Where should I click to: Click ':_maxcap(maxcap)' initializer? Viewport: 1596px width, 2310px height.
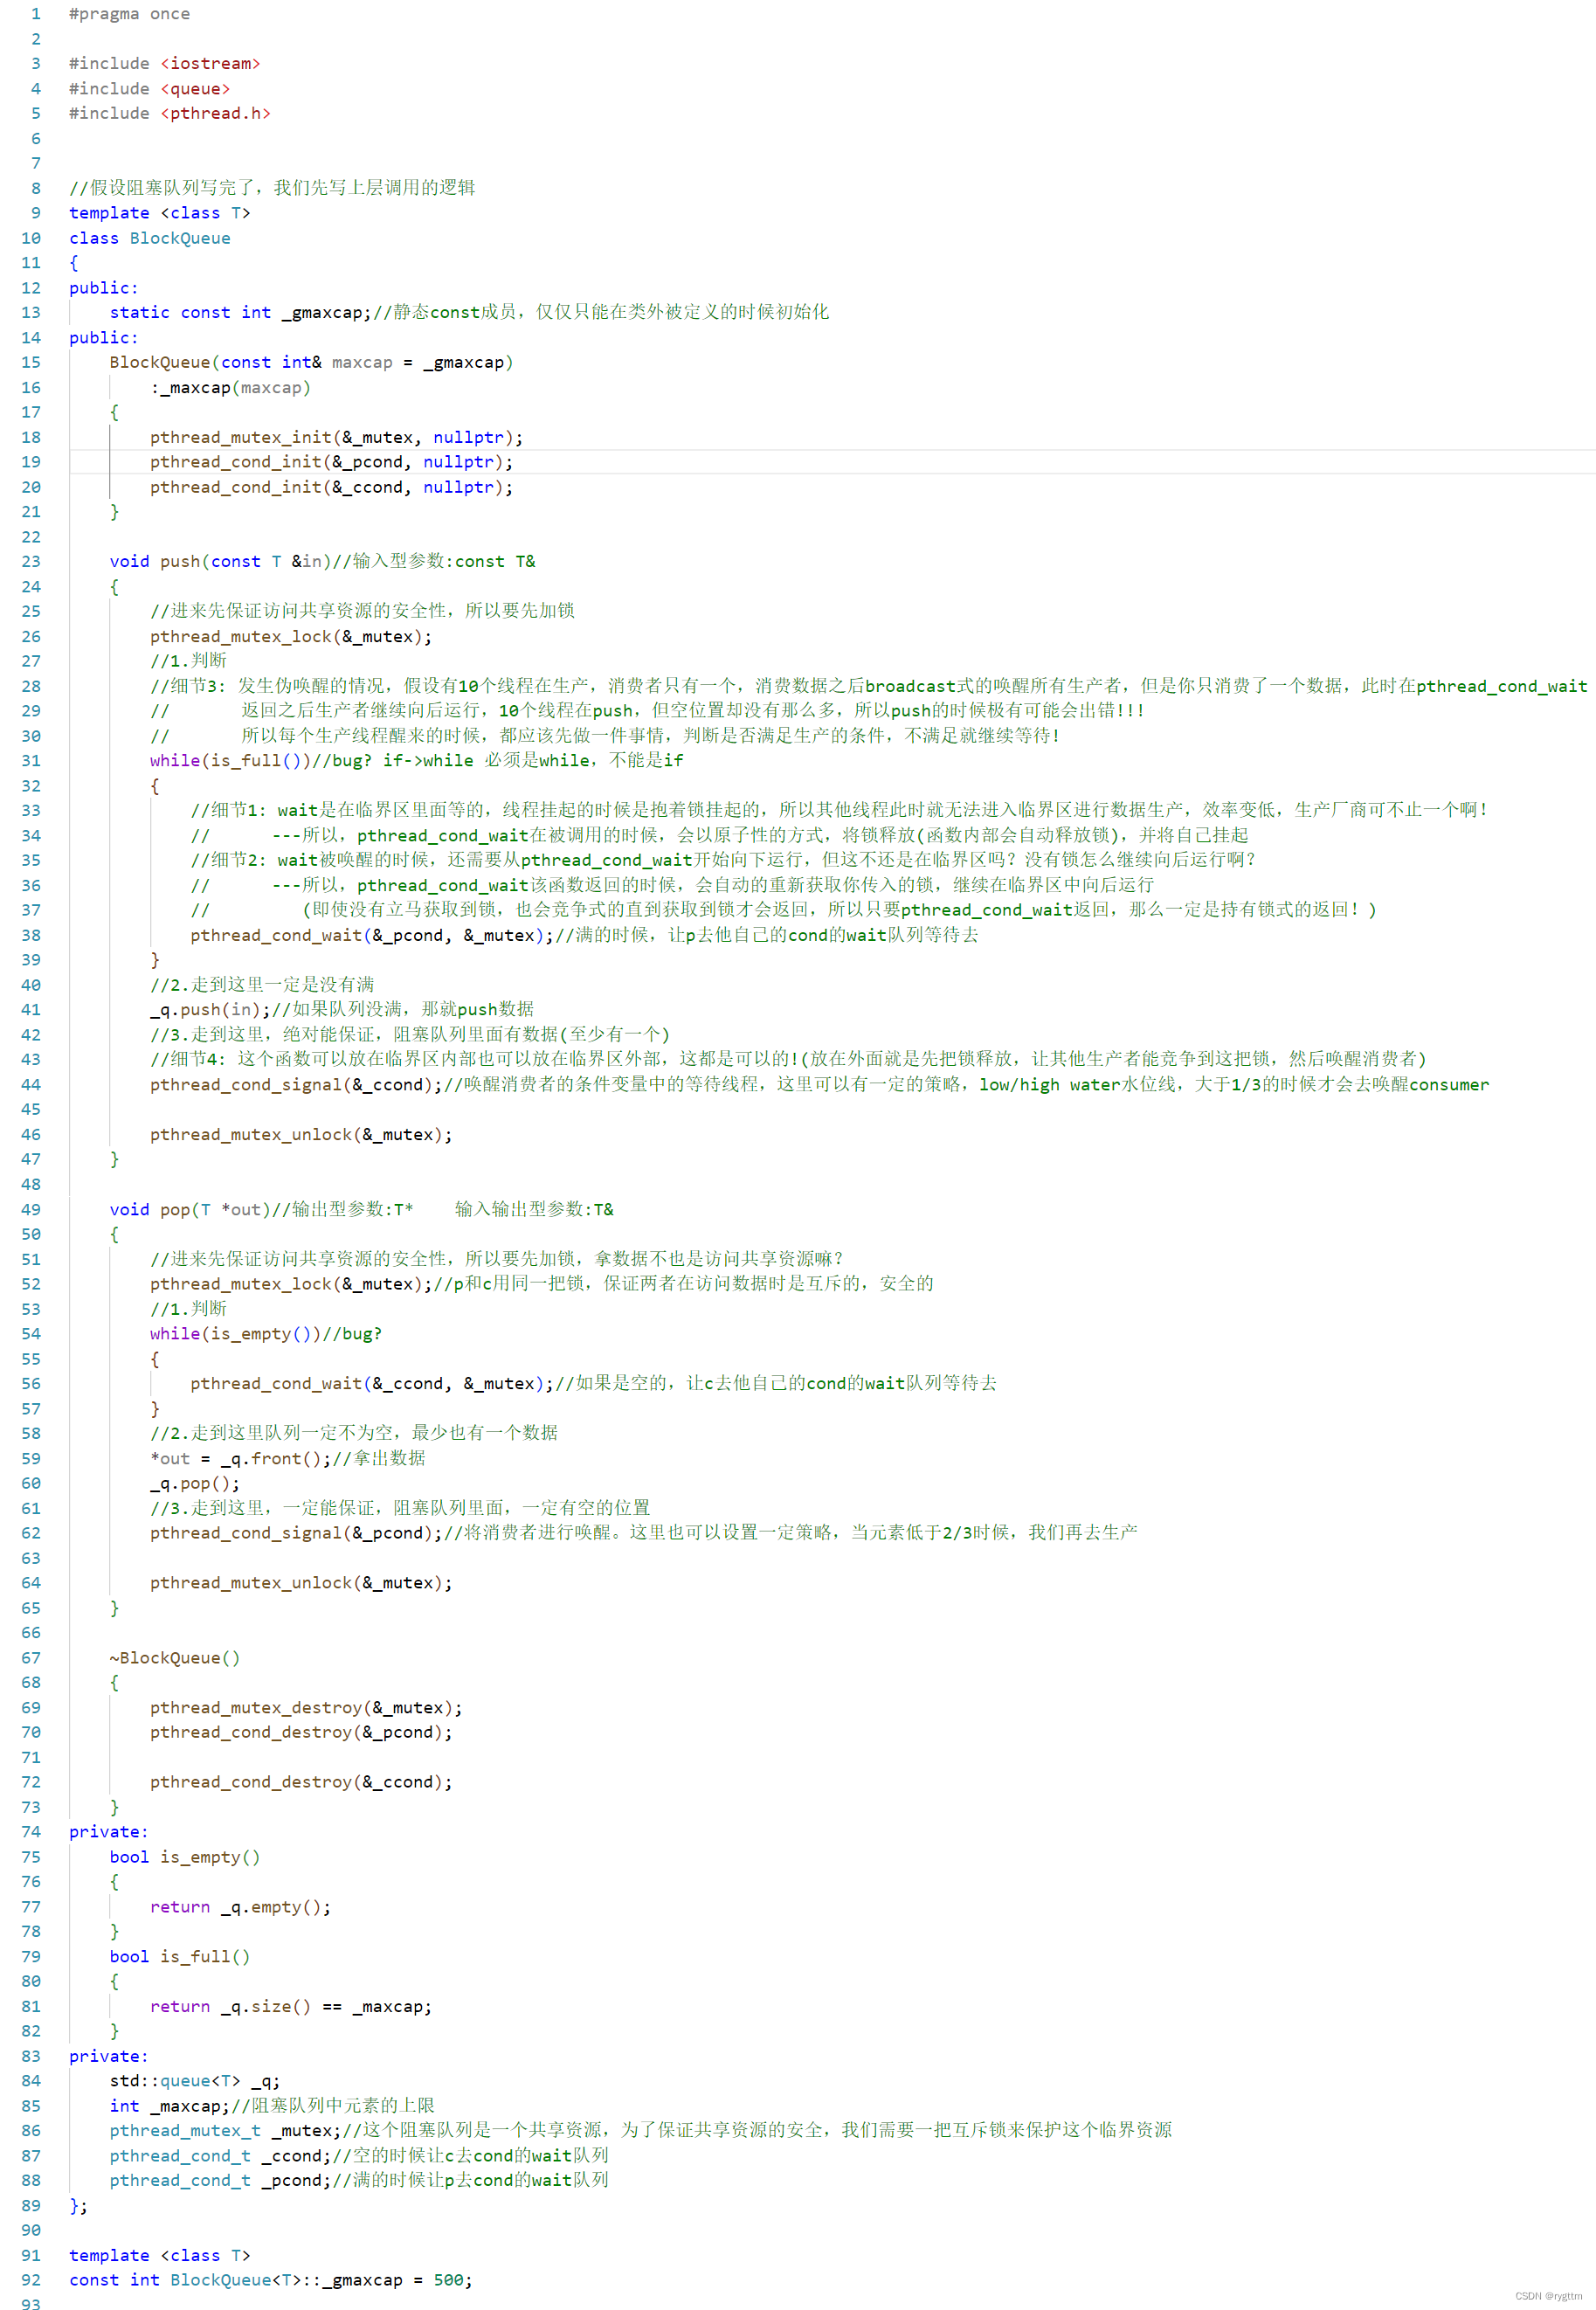[x=231, y=388]
